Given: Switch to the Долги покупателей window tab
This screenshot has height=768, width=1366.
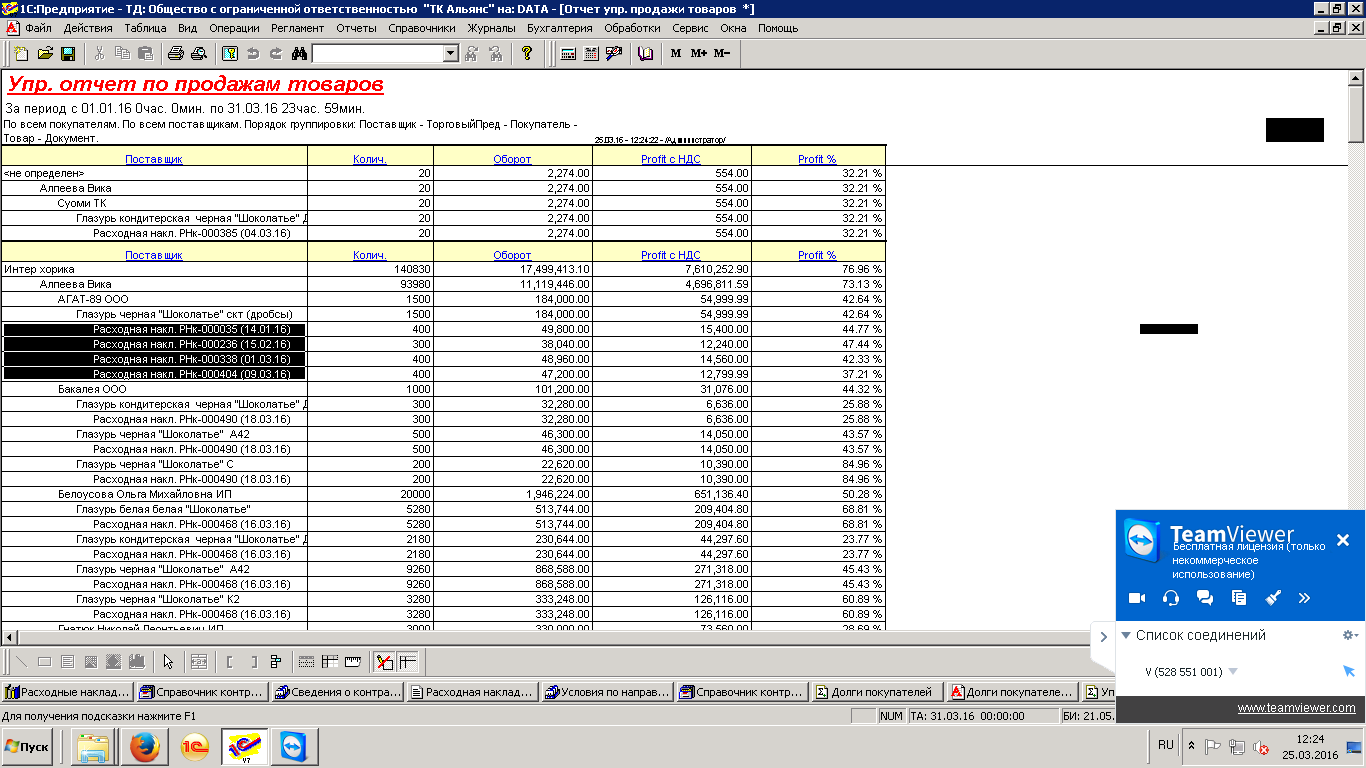Looking at the screenshot, I should pyautogui.click(x=874, y=691).
